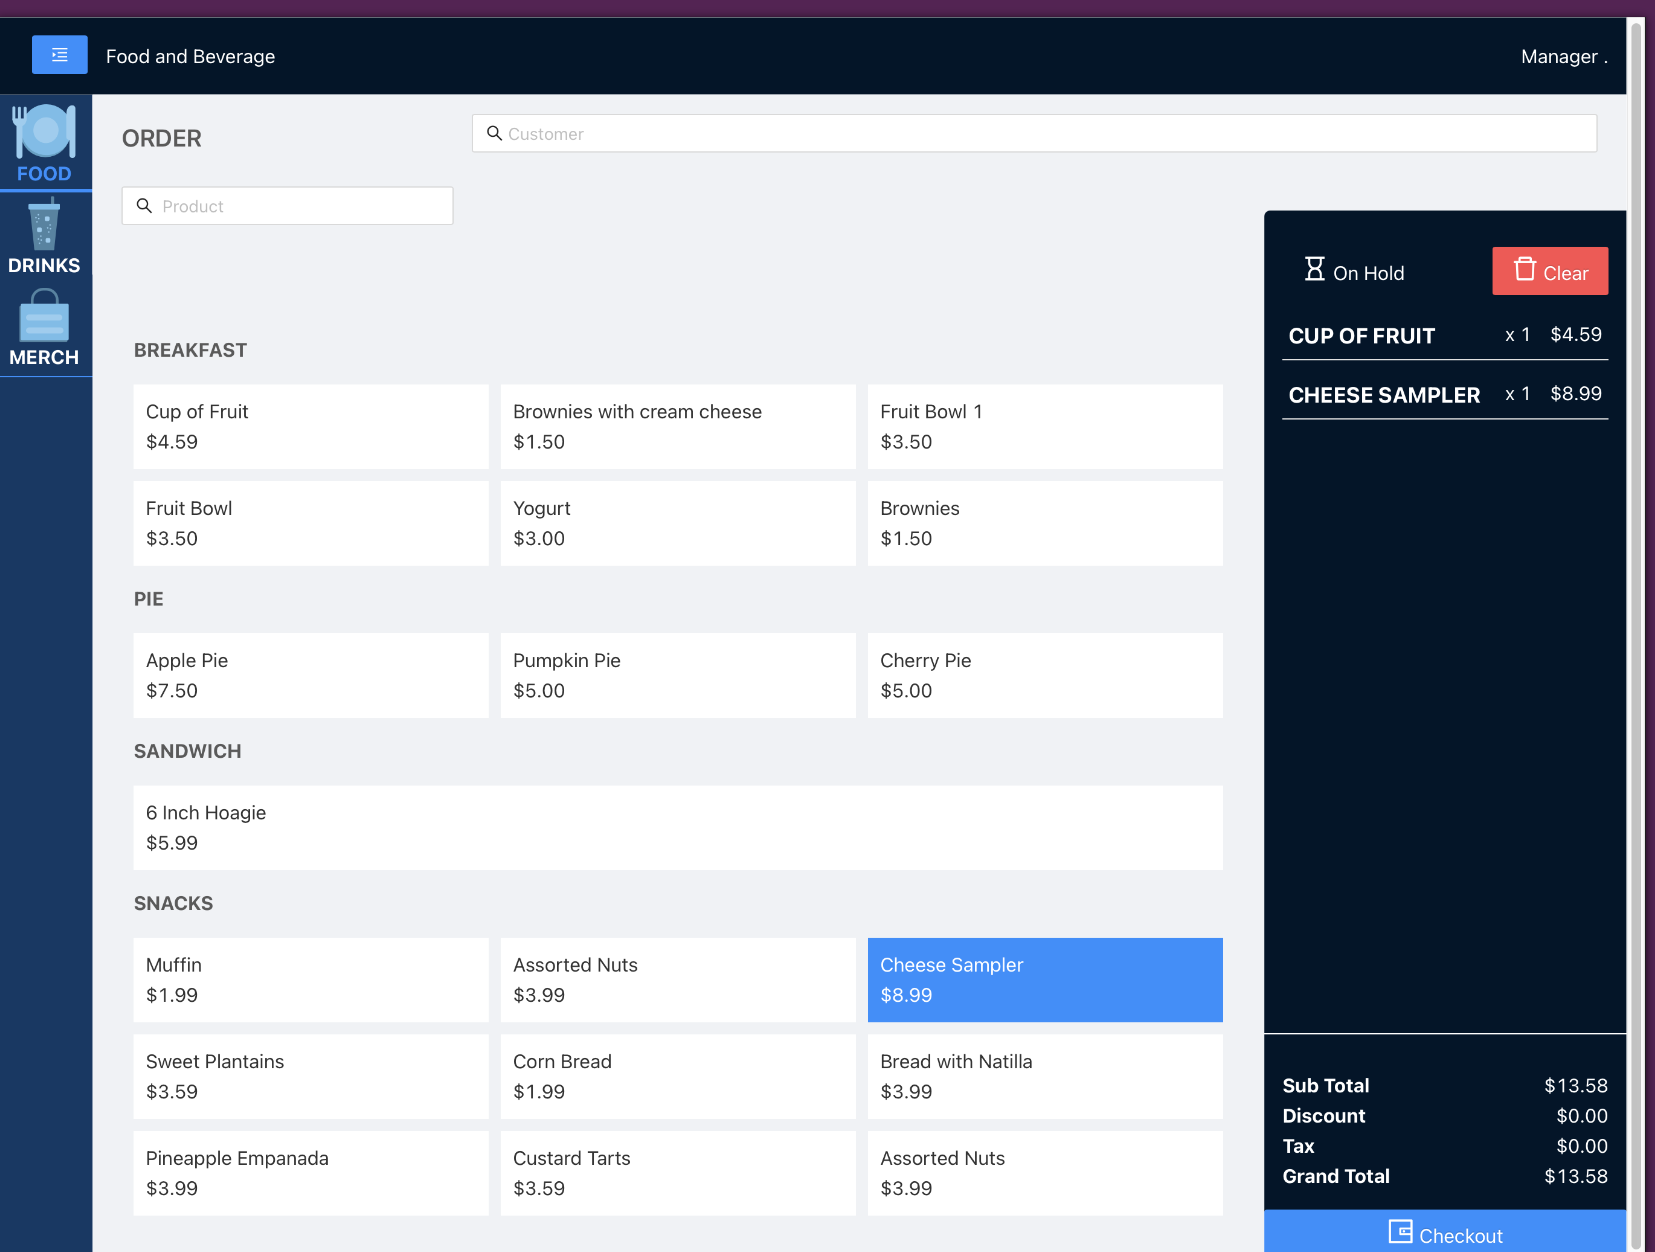Add 6 Inch Hoagie to order
This screenshot has width=1655, height=1252.
677,827
